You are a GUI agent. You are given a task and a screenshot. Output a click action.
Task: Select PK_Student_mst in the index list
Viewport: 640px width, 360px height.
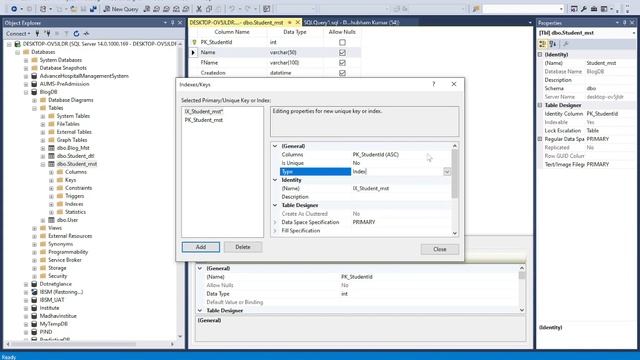coord(204,120)
